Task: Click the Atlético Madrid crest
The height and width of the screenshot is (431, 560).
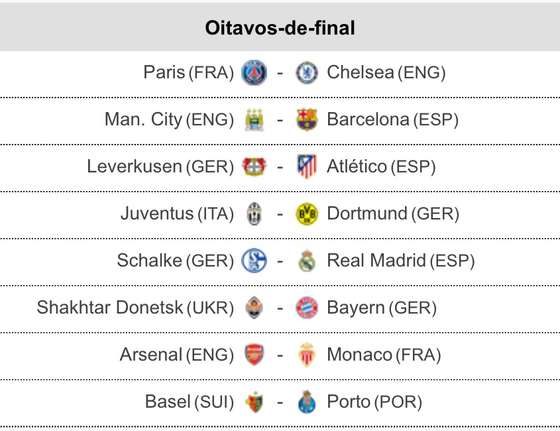Action: 307,166
